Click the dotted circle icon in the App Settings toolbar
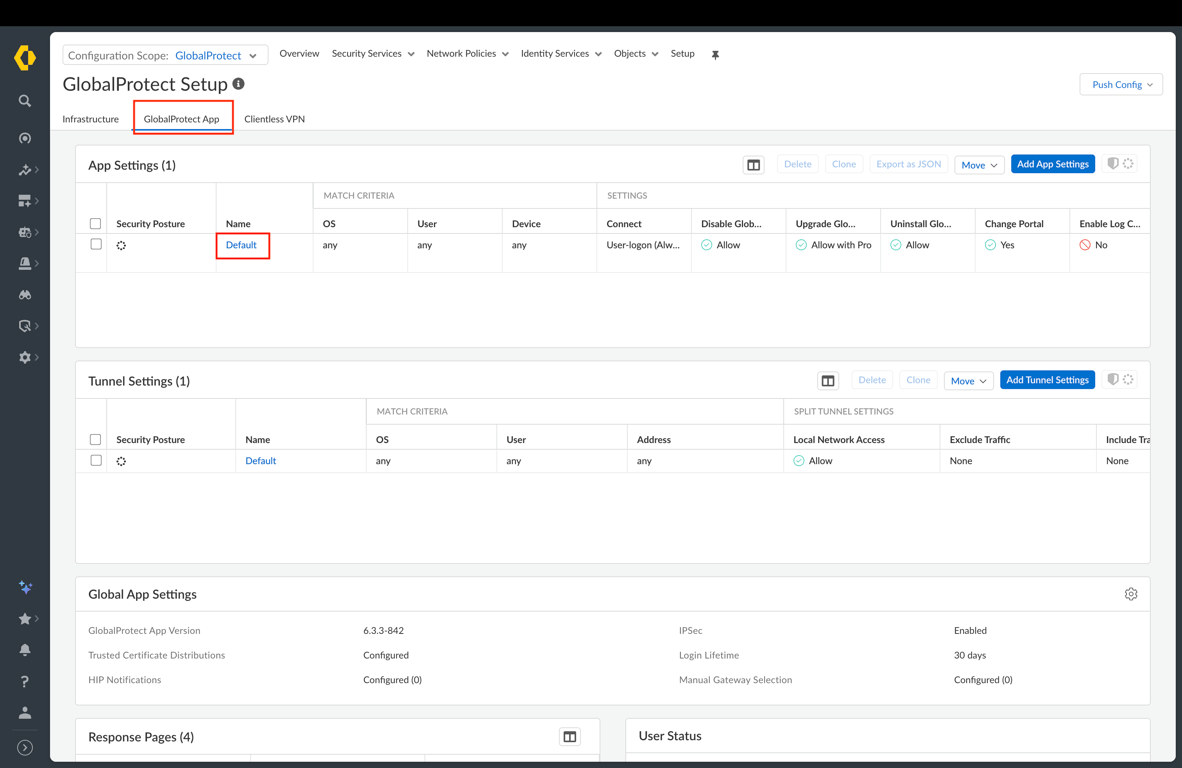Screen dimensions: 1182x768 point(1128,164)
